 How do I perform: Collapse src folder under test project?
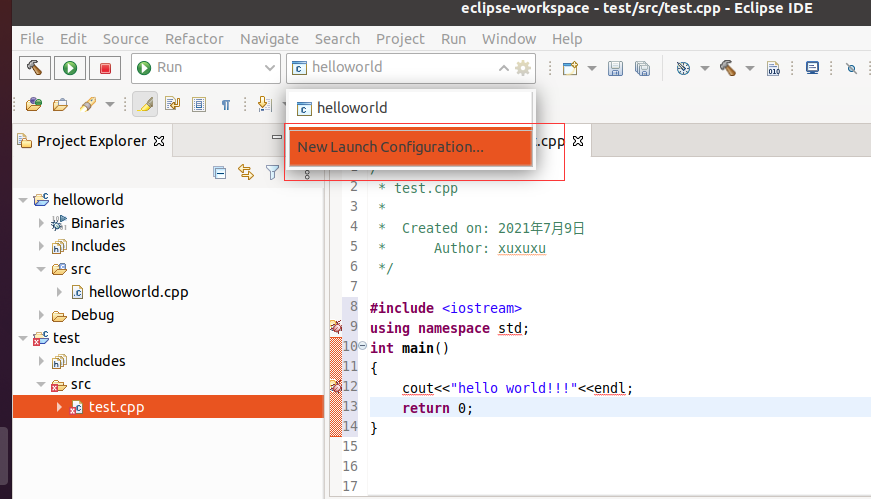coord(41,384)
